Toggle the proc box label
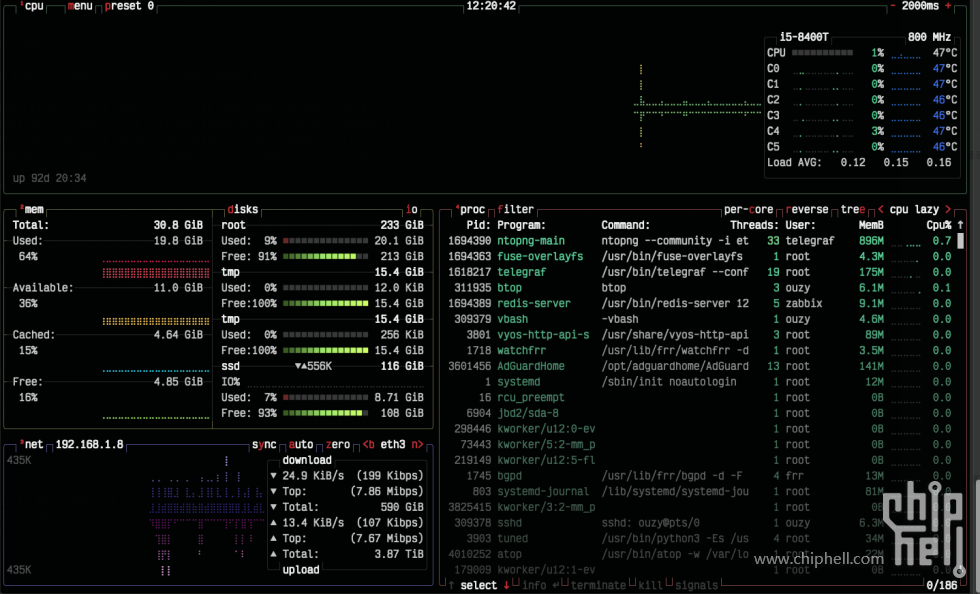980x594 pixels. click(x=470, y=209)
